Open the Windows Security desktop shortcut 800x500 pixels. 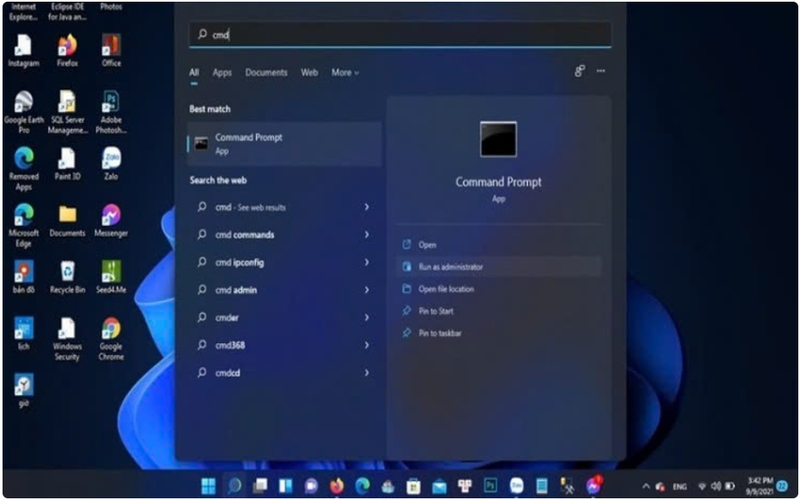67,339
